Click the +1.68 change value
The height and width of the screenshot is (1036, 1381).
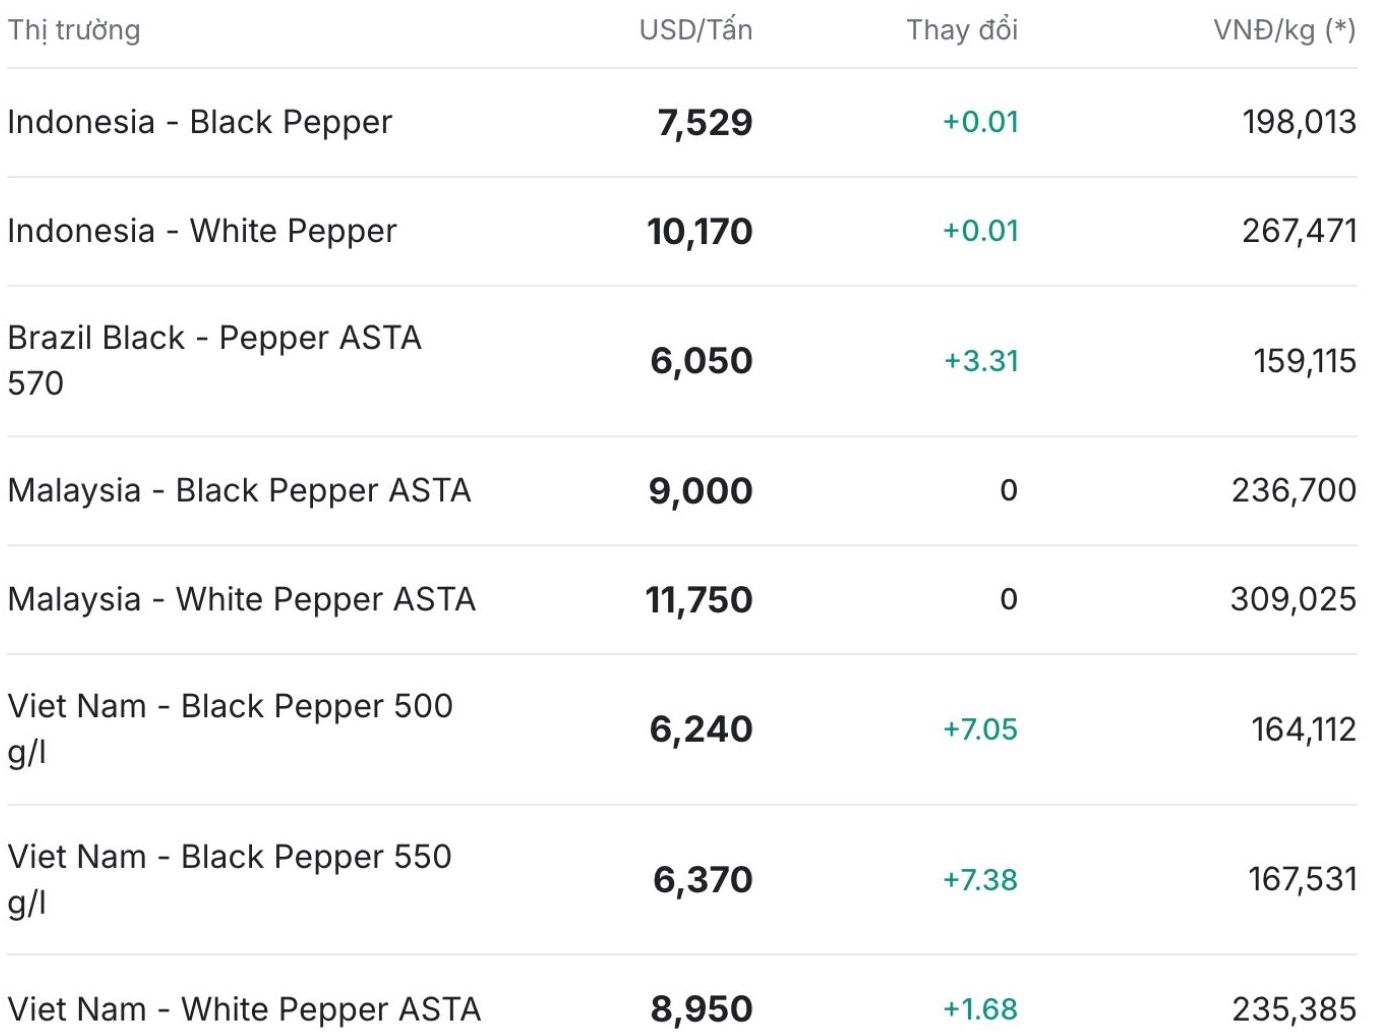click(979, 1008)
